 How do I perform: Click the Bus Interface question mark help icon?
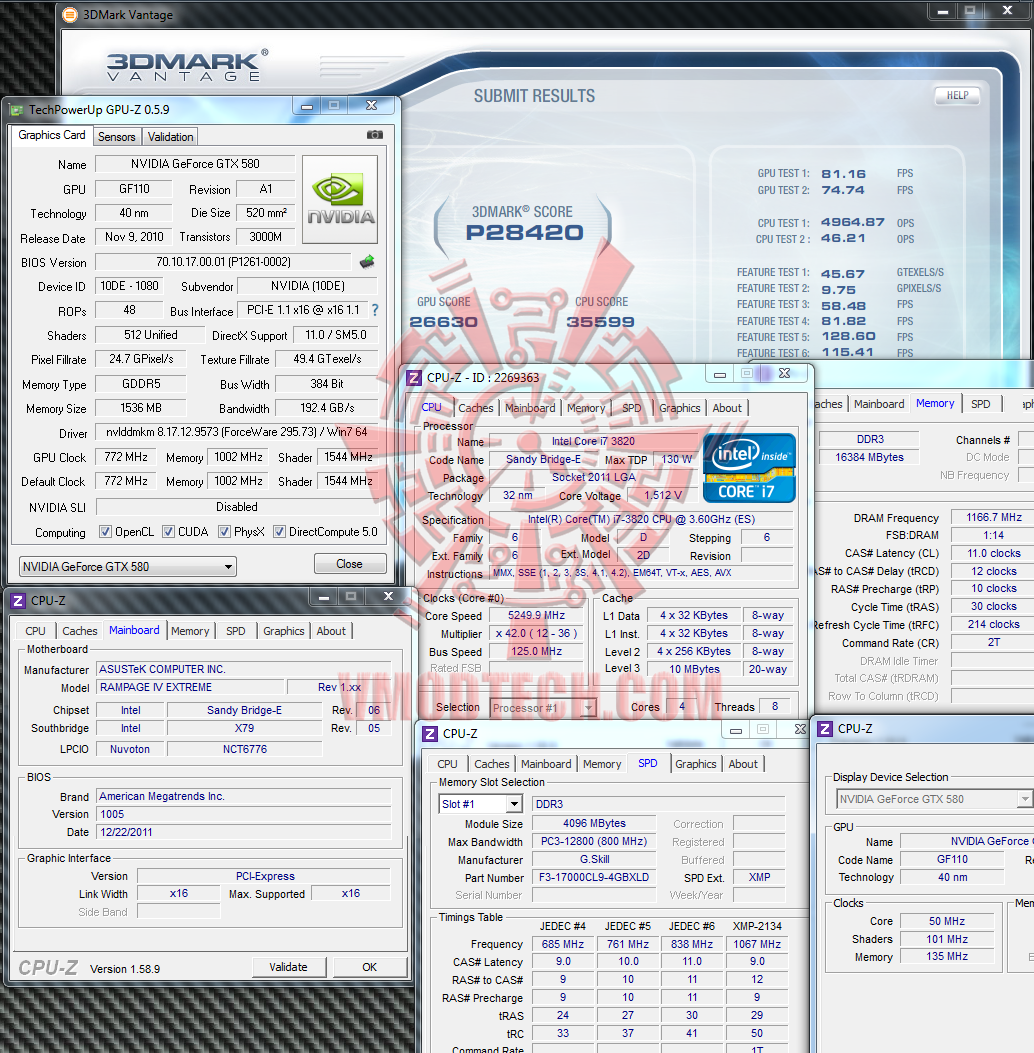click(x=375, y=310)
